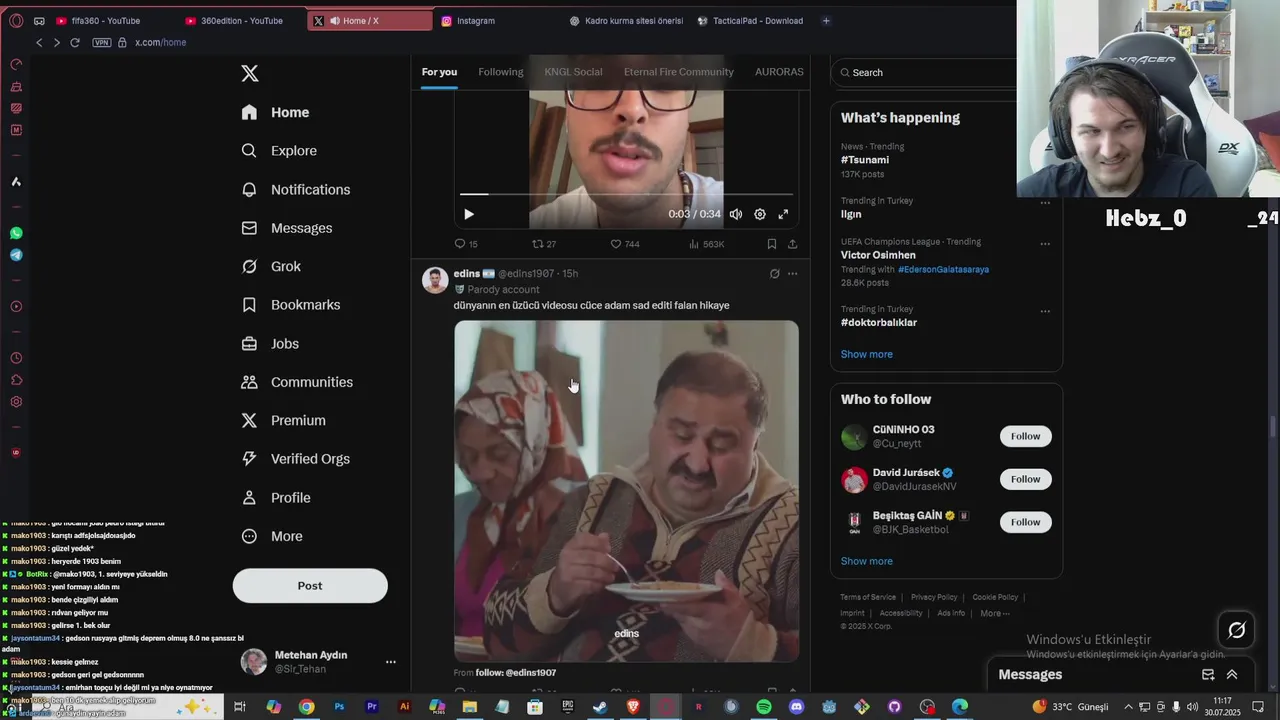This screenshot has width=1280, height=720.
Task: Open History clock icon in Opera sidebar
Action: coord(16,358)
